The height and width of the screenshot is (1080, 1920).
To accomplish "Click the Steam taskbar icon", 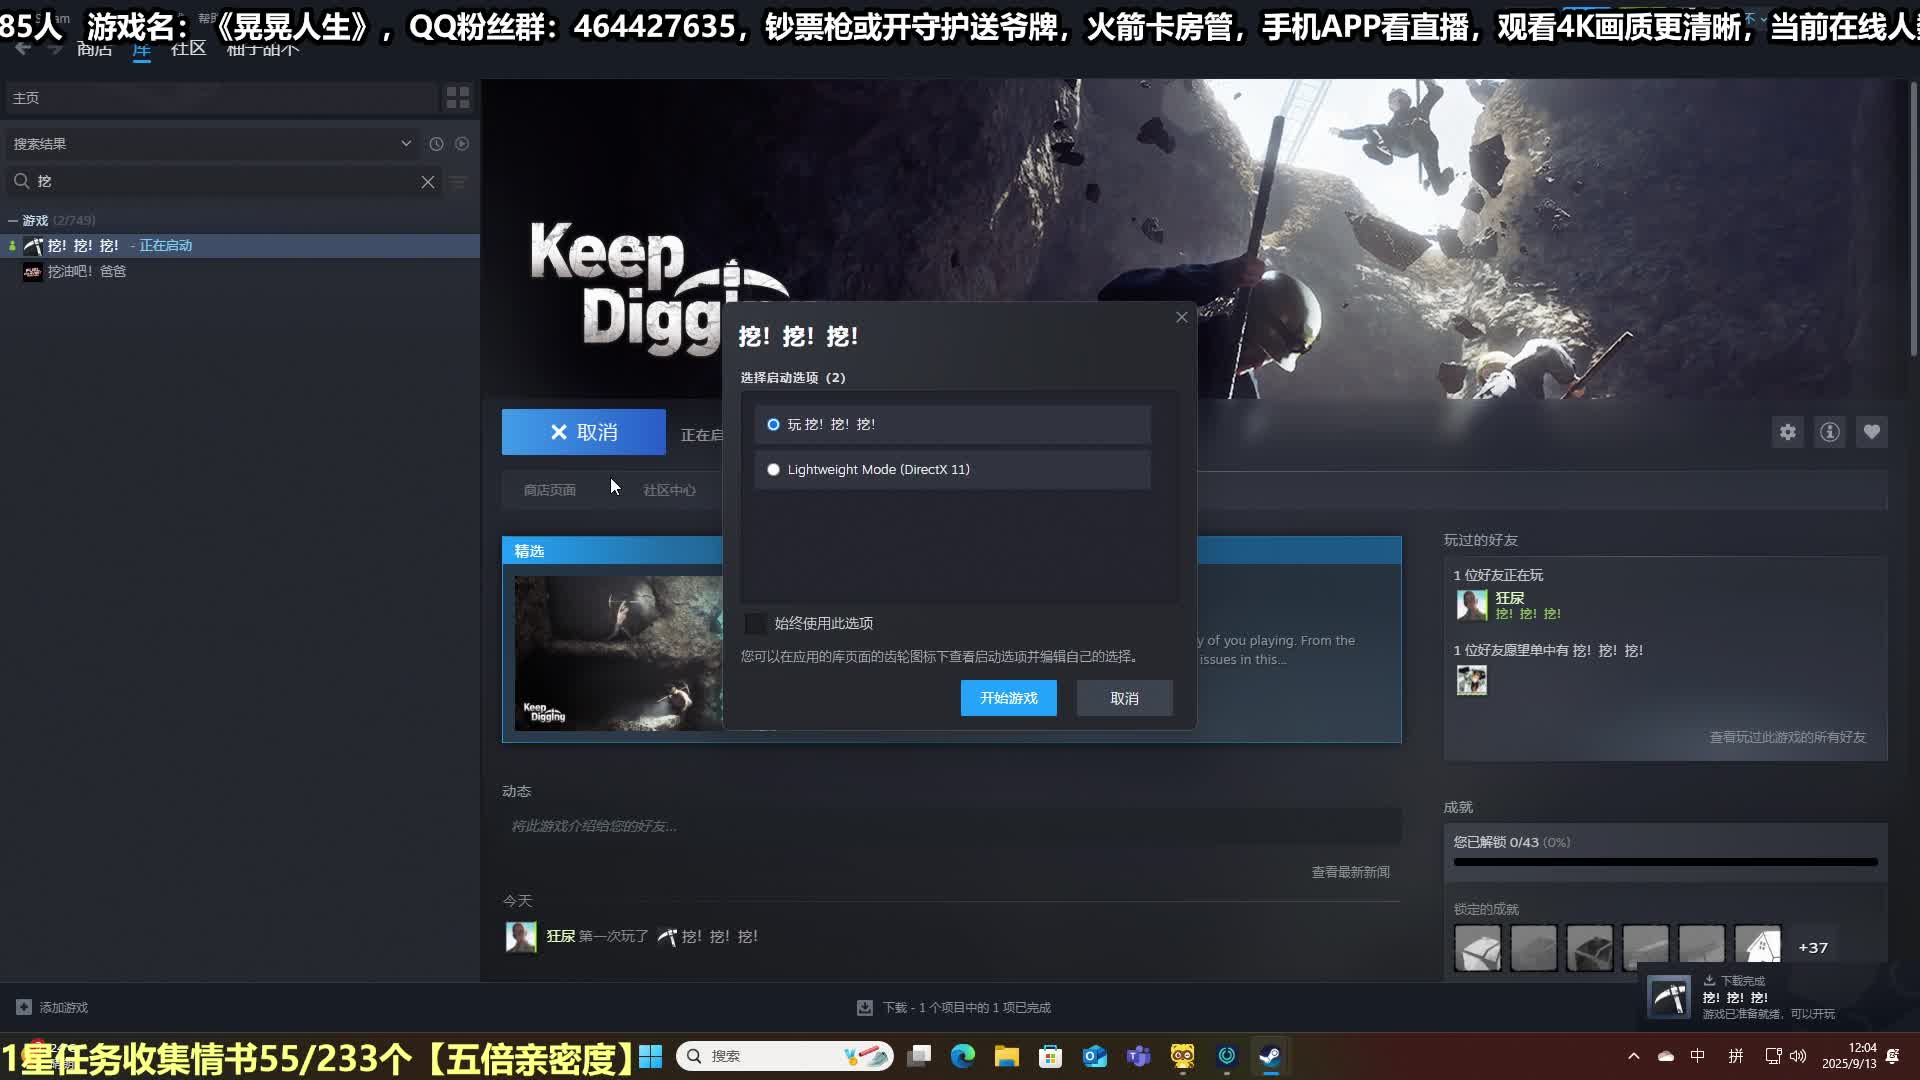I will pyautogui.click(x=1270, y=1056).
